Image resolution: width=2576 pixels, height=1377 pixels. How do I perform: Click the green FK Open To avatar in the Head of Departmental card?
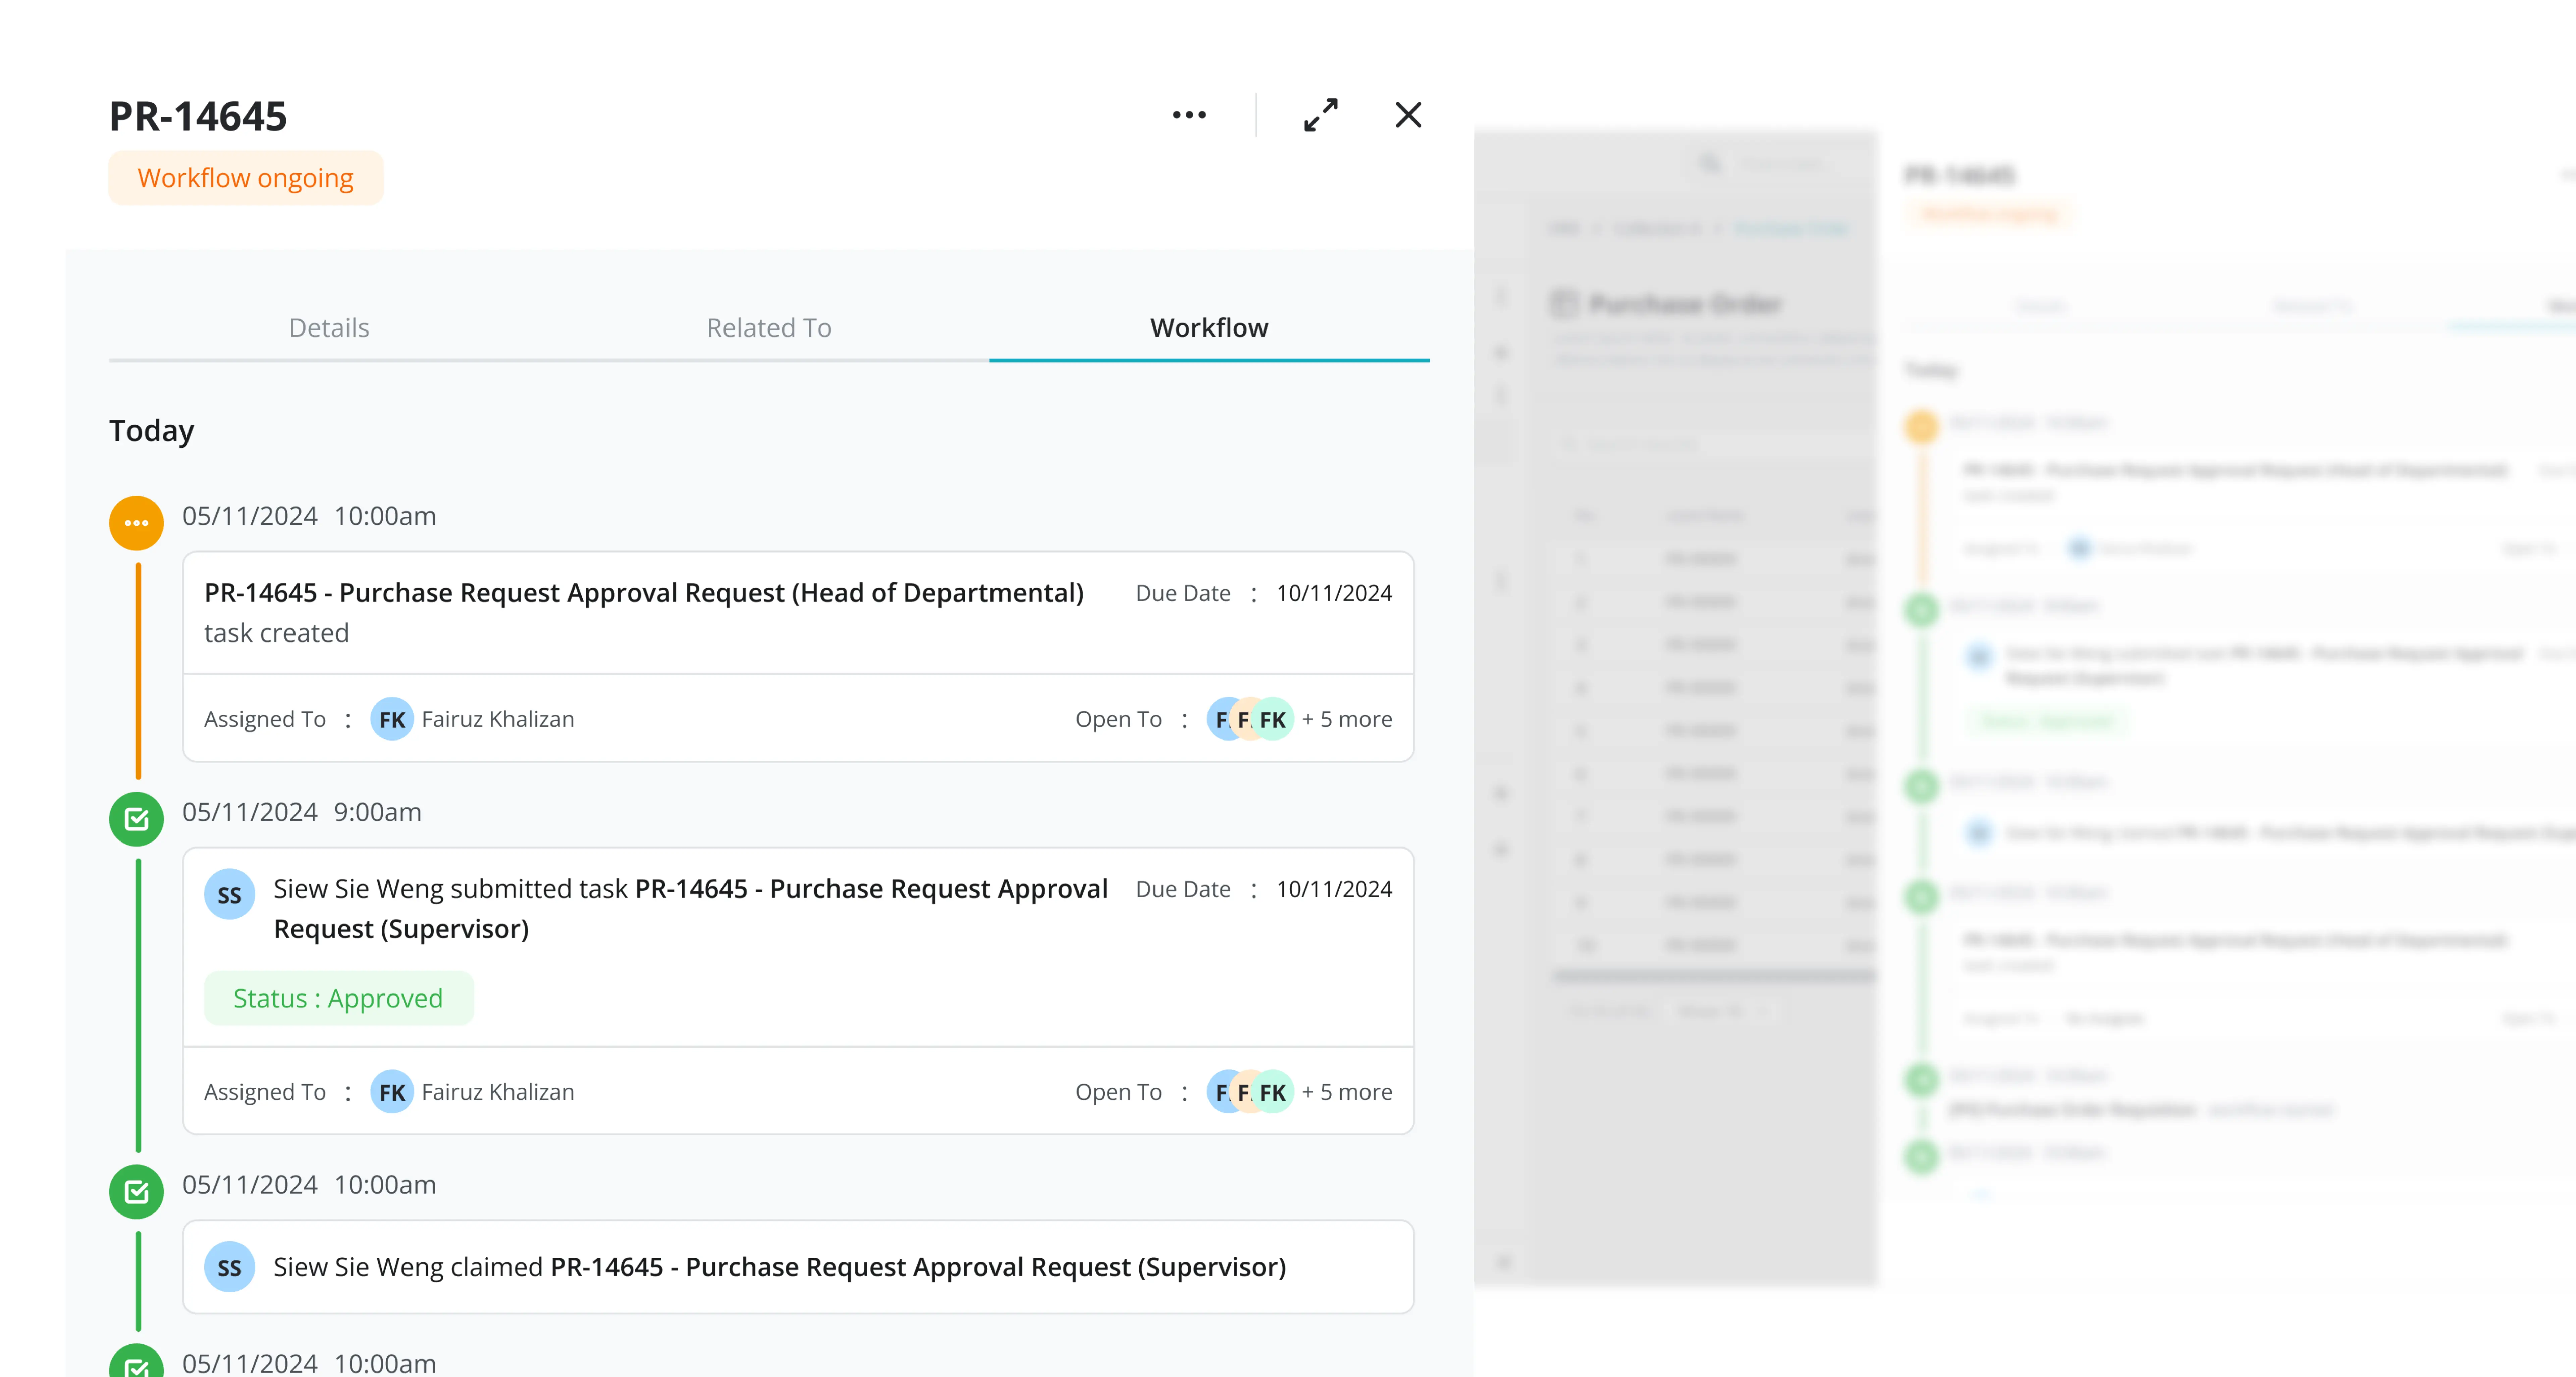coord(1273,719)
